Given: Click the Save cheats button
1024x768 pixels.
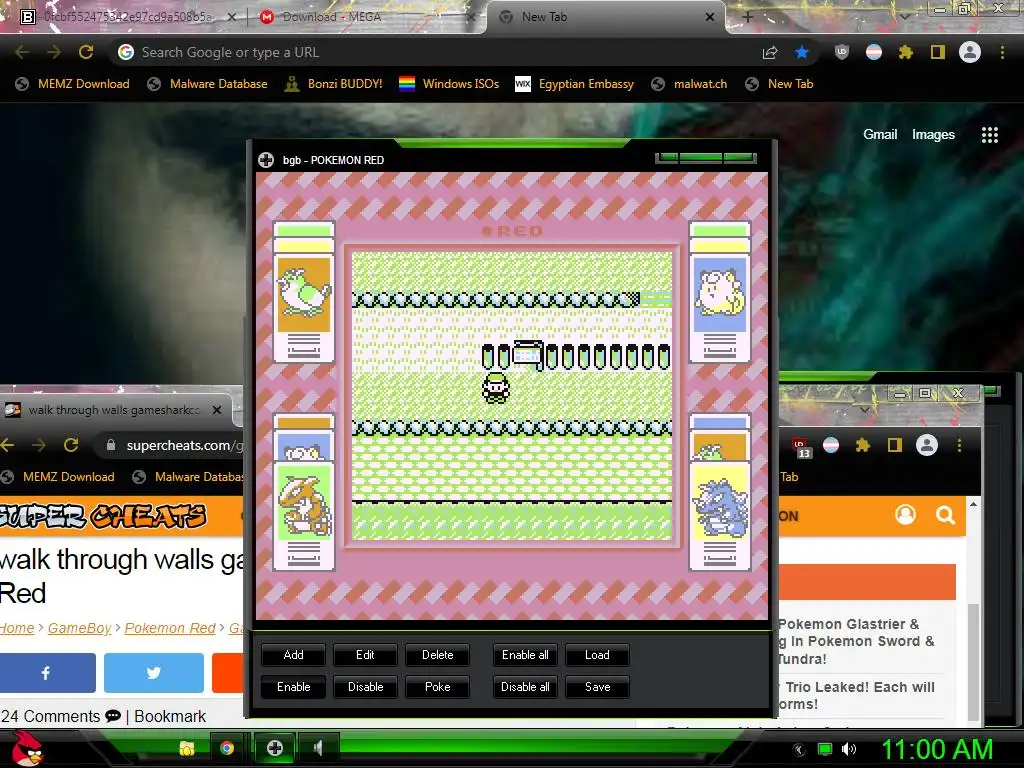Looking at the screenshot, I should pyautogui.click(x=597, y=687).
